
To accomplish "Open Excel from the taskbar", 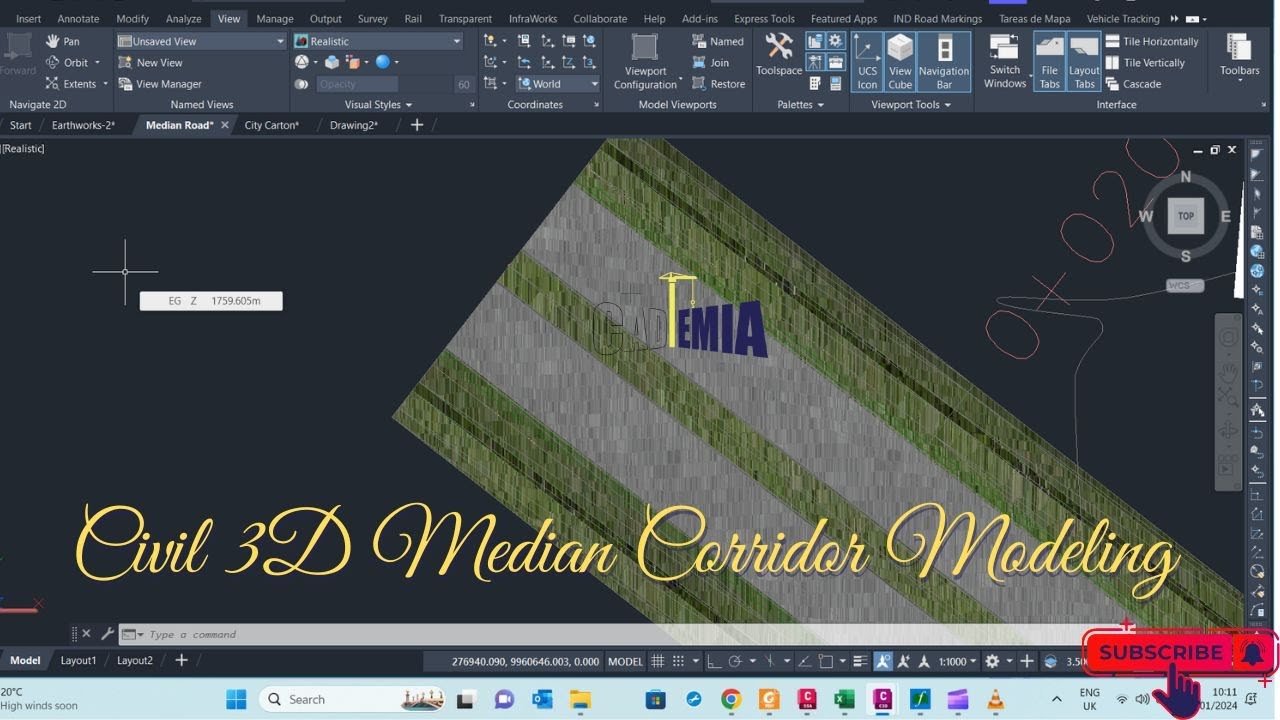I will [x=844, y=699].
